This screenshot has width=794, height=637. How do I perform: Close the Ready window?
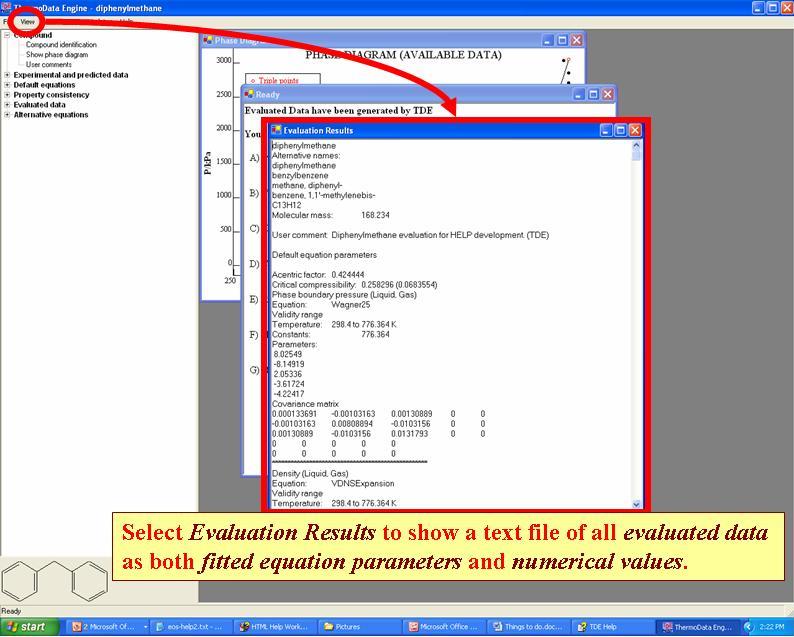(x=607, y=94)
